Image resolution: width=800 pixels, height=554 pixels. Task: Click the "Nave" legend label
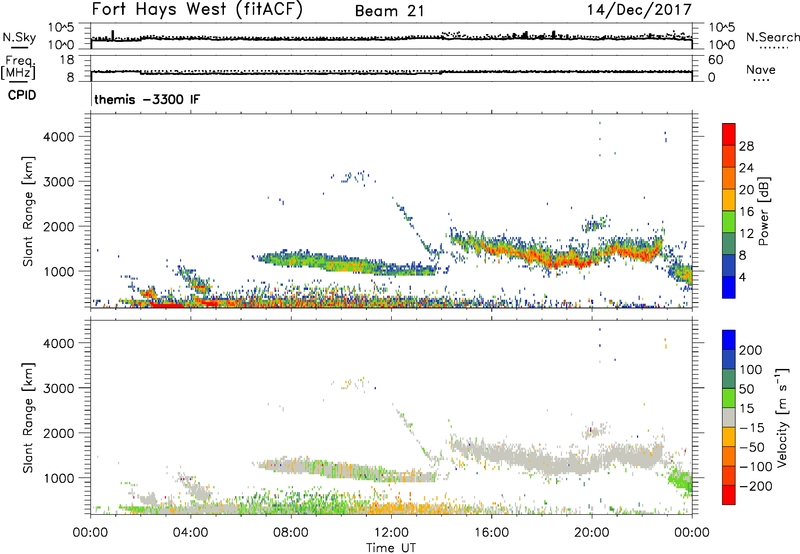(x=761, y=69)
